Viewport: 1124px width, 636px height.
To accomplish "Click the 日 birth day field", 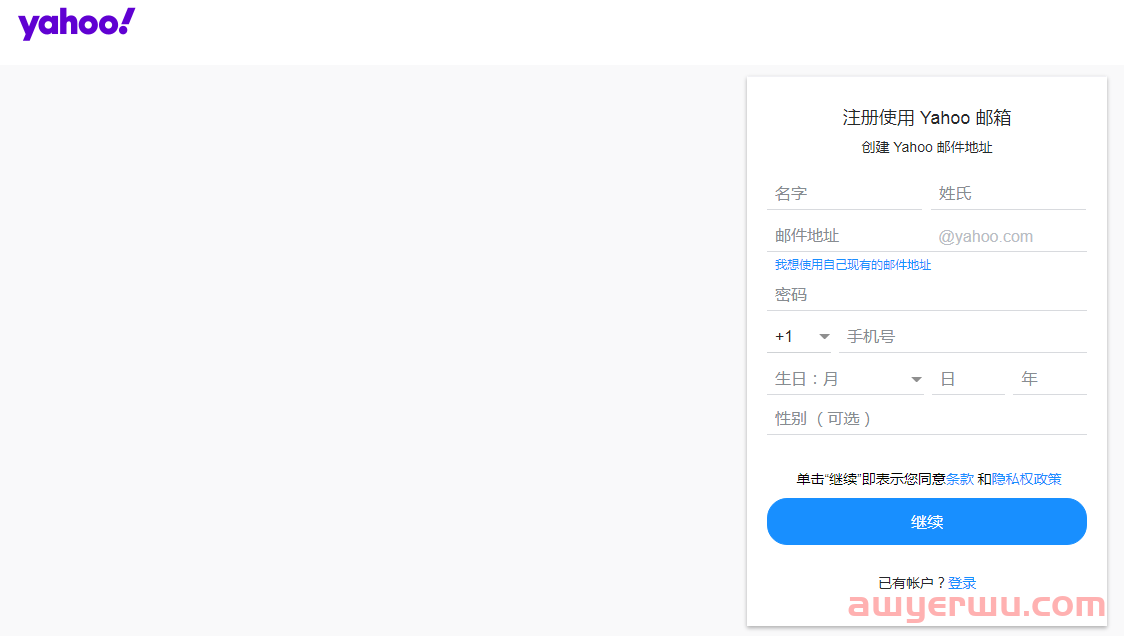I will 968,379.
